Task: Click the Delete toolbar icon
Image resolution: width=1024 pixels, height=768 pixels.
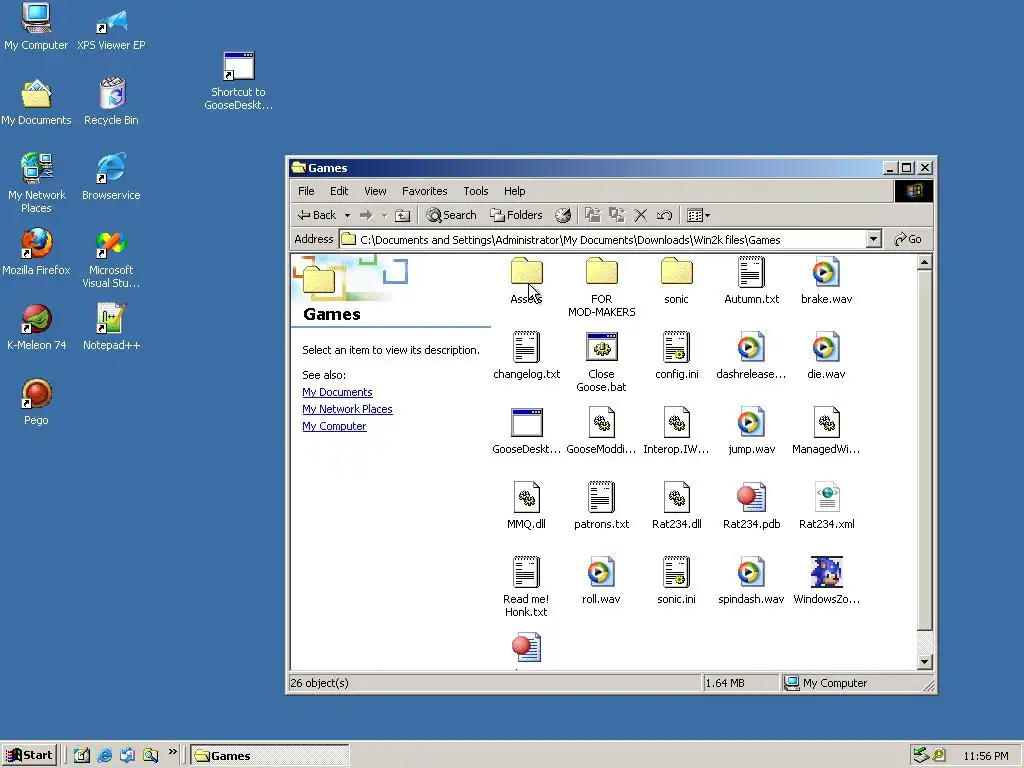Action: [x=641, y=215]
